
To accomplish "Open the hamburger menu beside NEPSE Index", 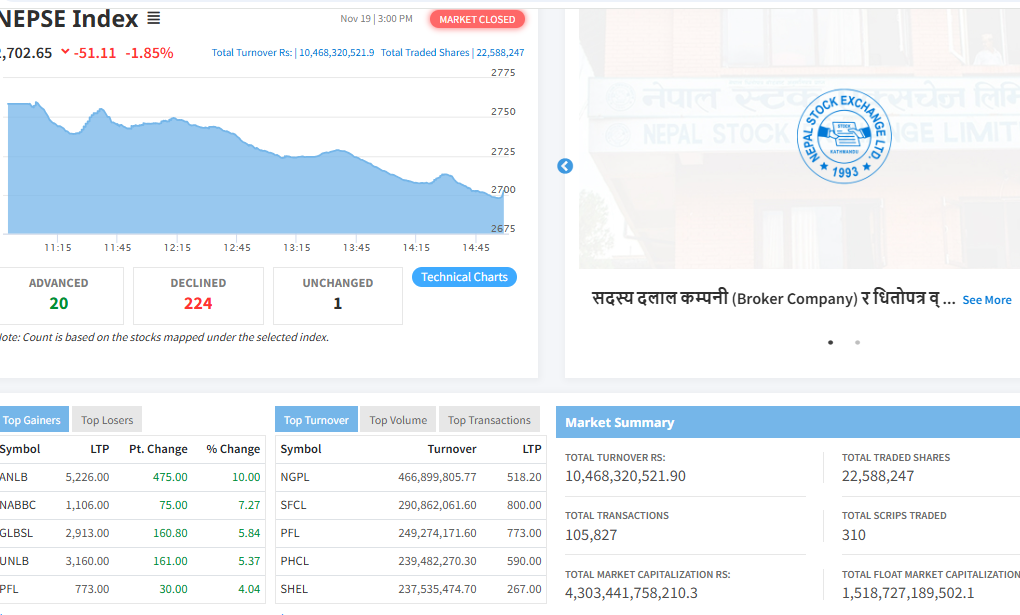I will click(154, 18).
